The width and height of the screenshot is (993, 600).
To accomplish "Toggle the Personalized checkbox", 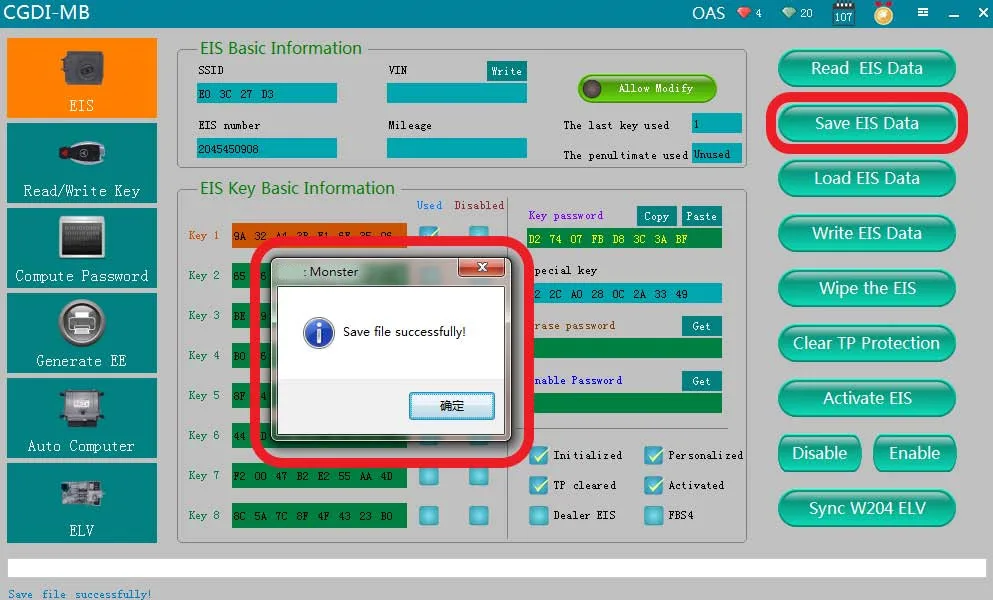I will point(654,456).
